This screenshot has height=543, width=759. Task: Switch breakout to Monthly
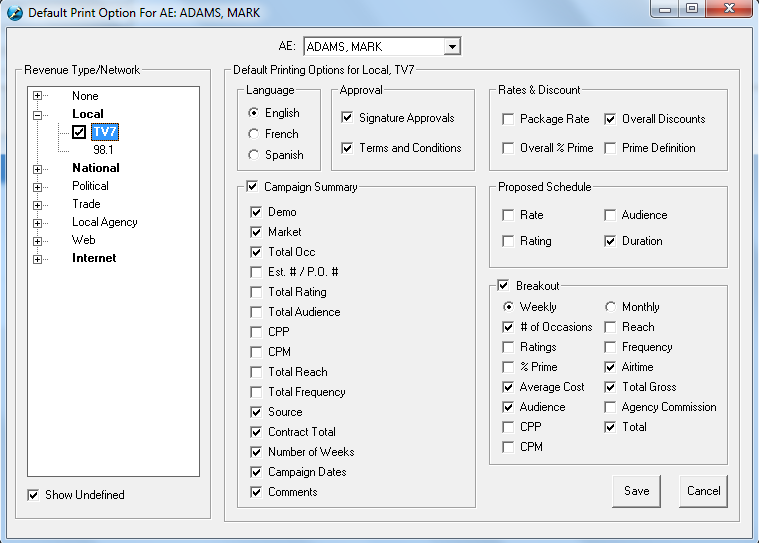click(611, 307)
